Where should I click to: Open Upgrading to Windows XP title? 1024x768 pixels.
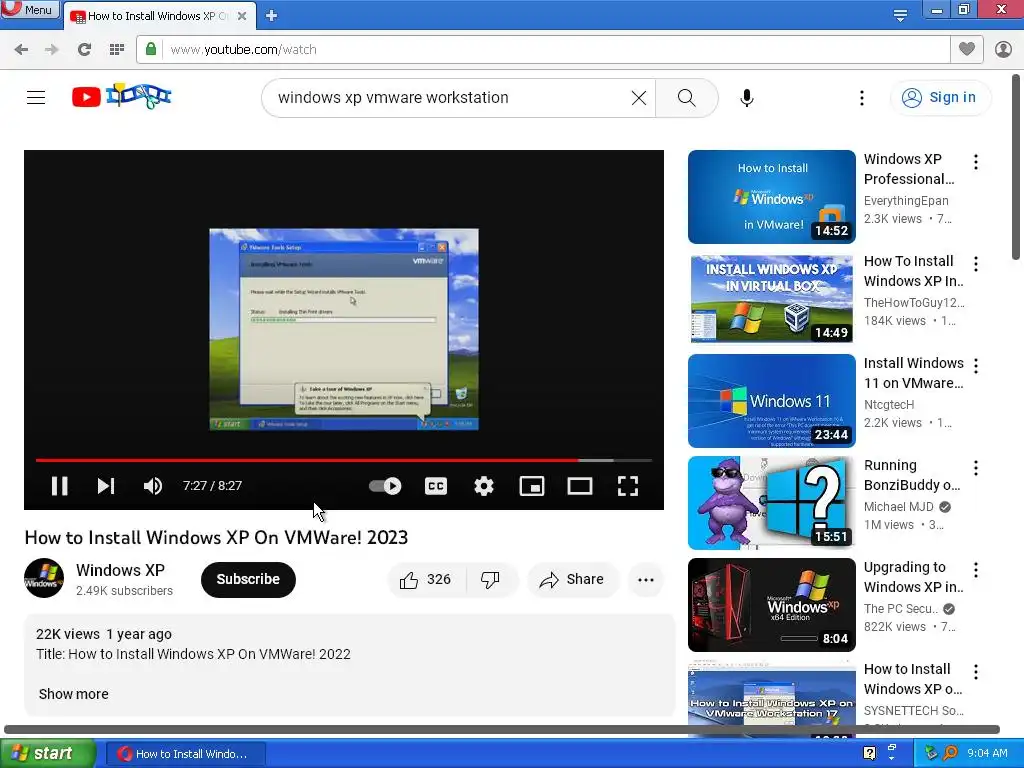(914, 577)
